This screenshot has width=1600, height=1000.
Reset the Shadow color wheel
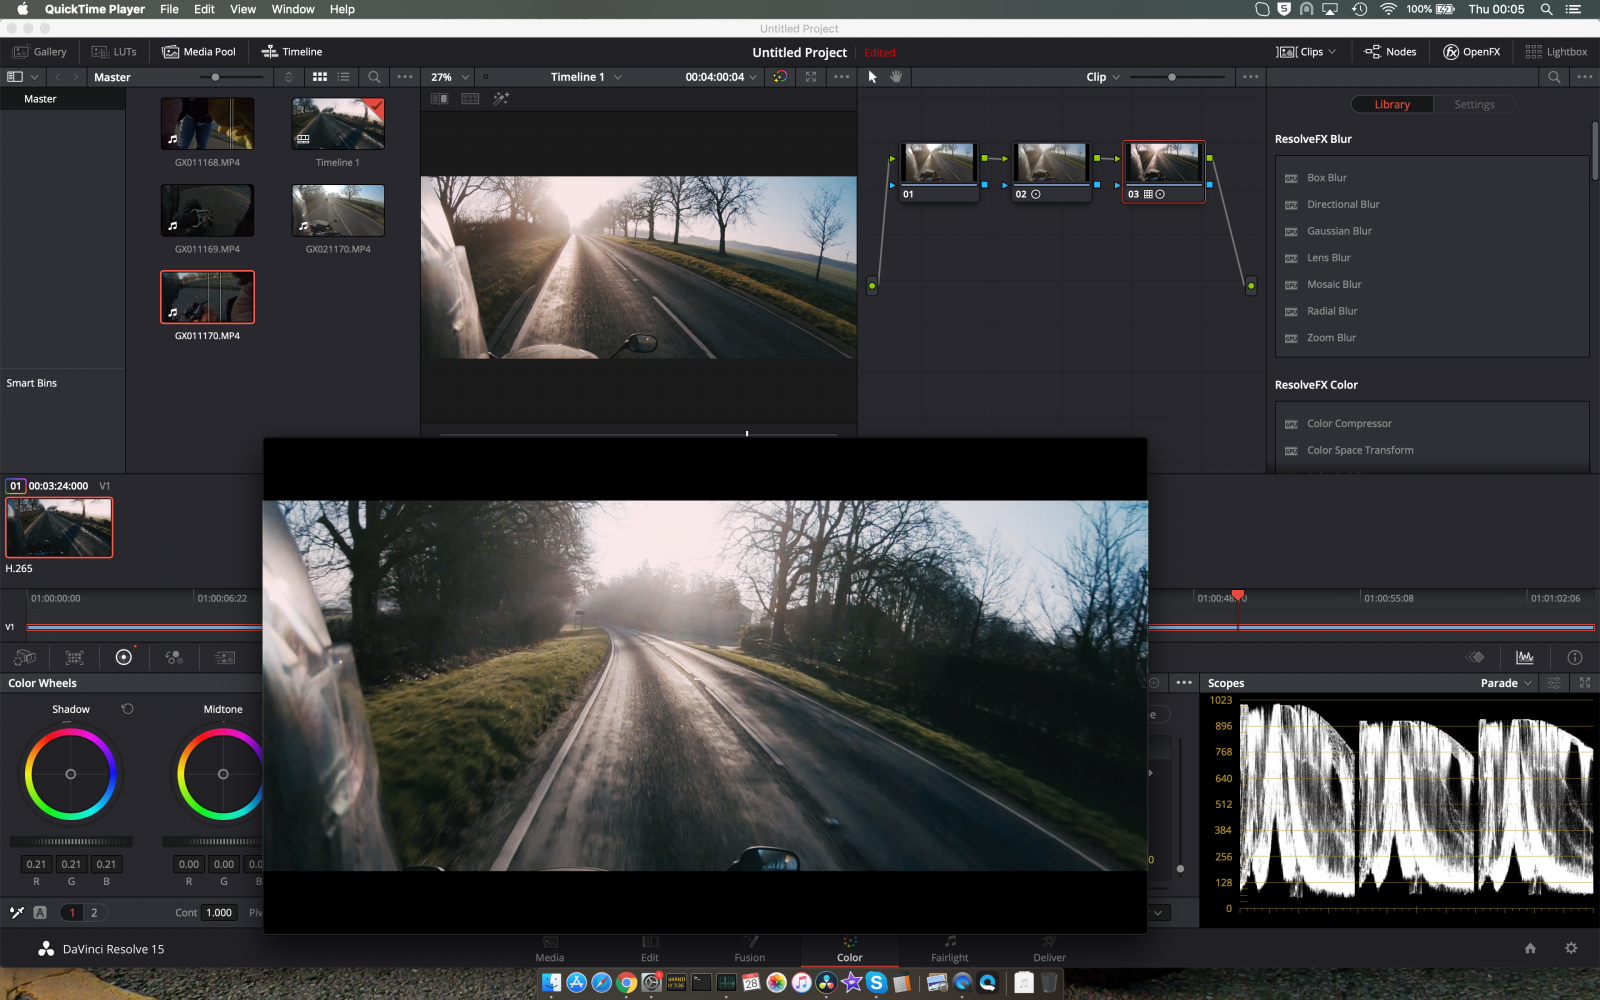click(127, 709)
